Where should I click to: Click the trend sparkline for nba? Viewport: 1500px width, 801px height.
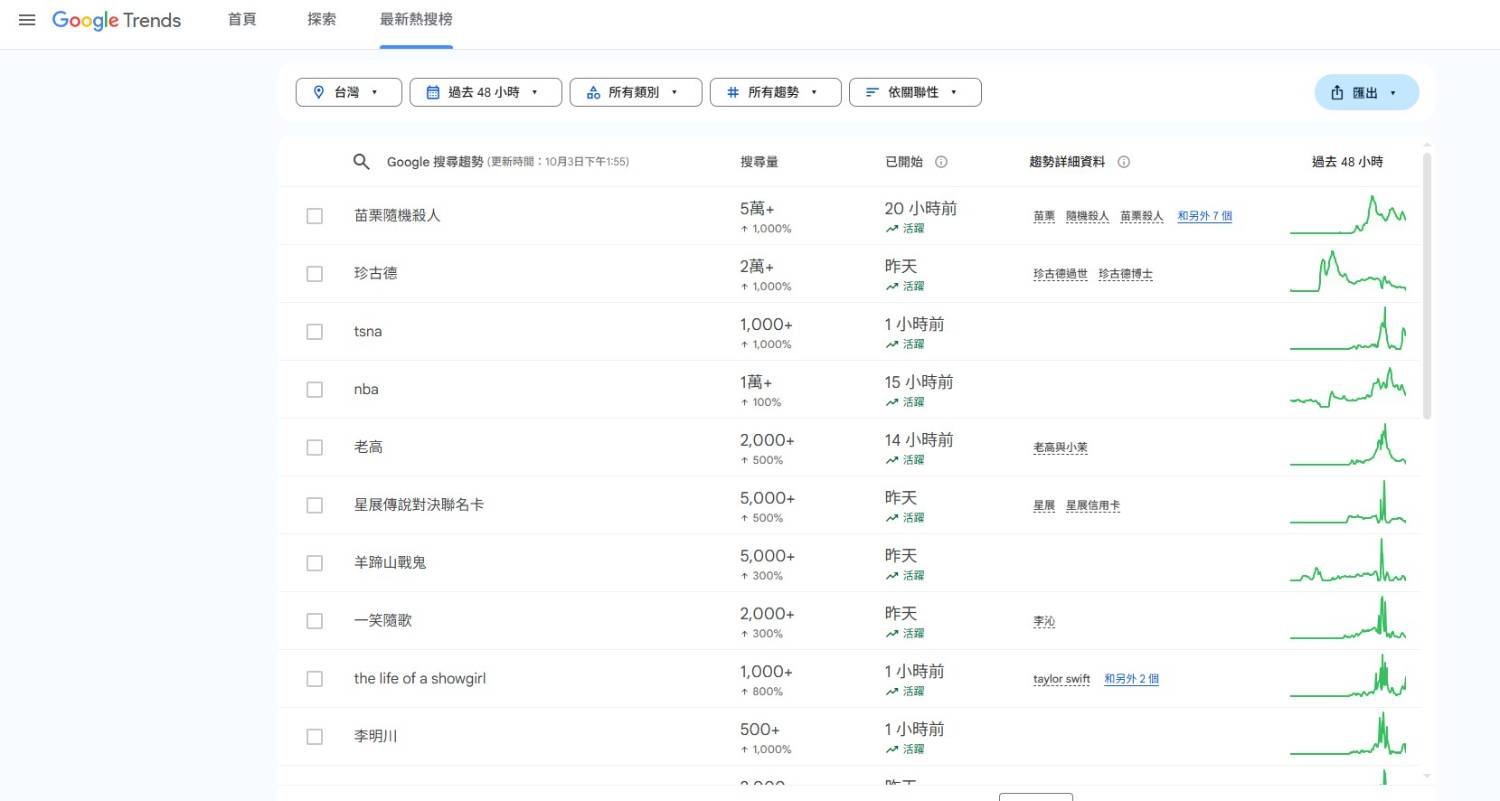point(1347,389)
